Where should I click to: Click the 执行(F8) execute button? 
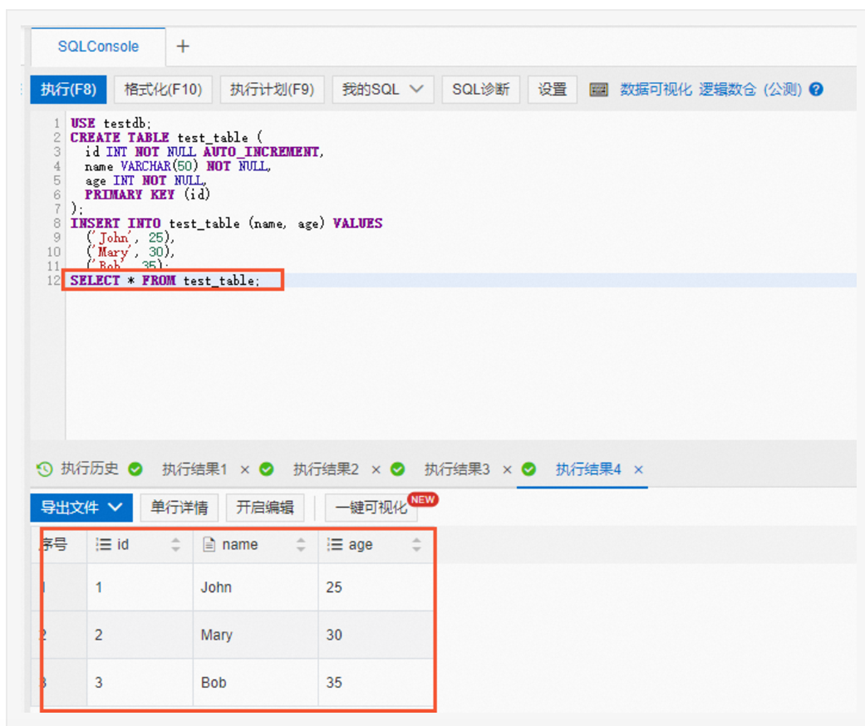(x=68, y=89)
